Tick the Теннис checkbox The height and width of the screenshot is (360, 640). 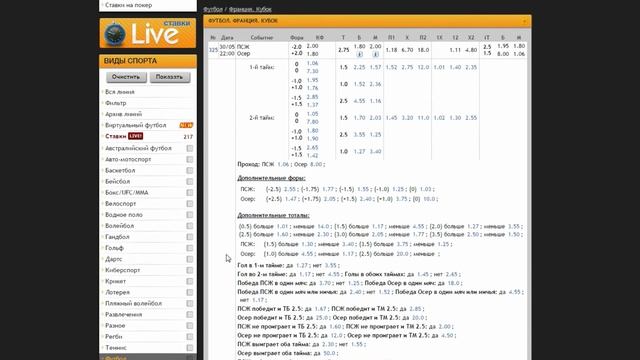coord(190,348)
